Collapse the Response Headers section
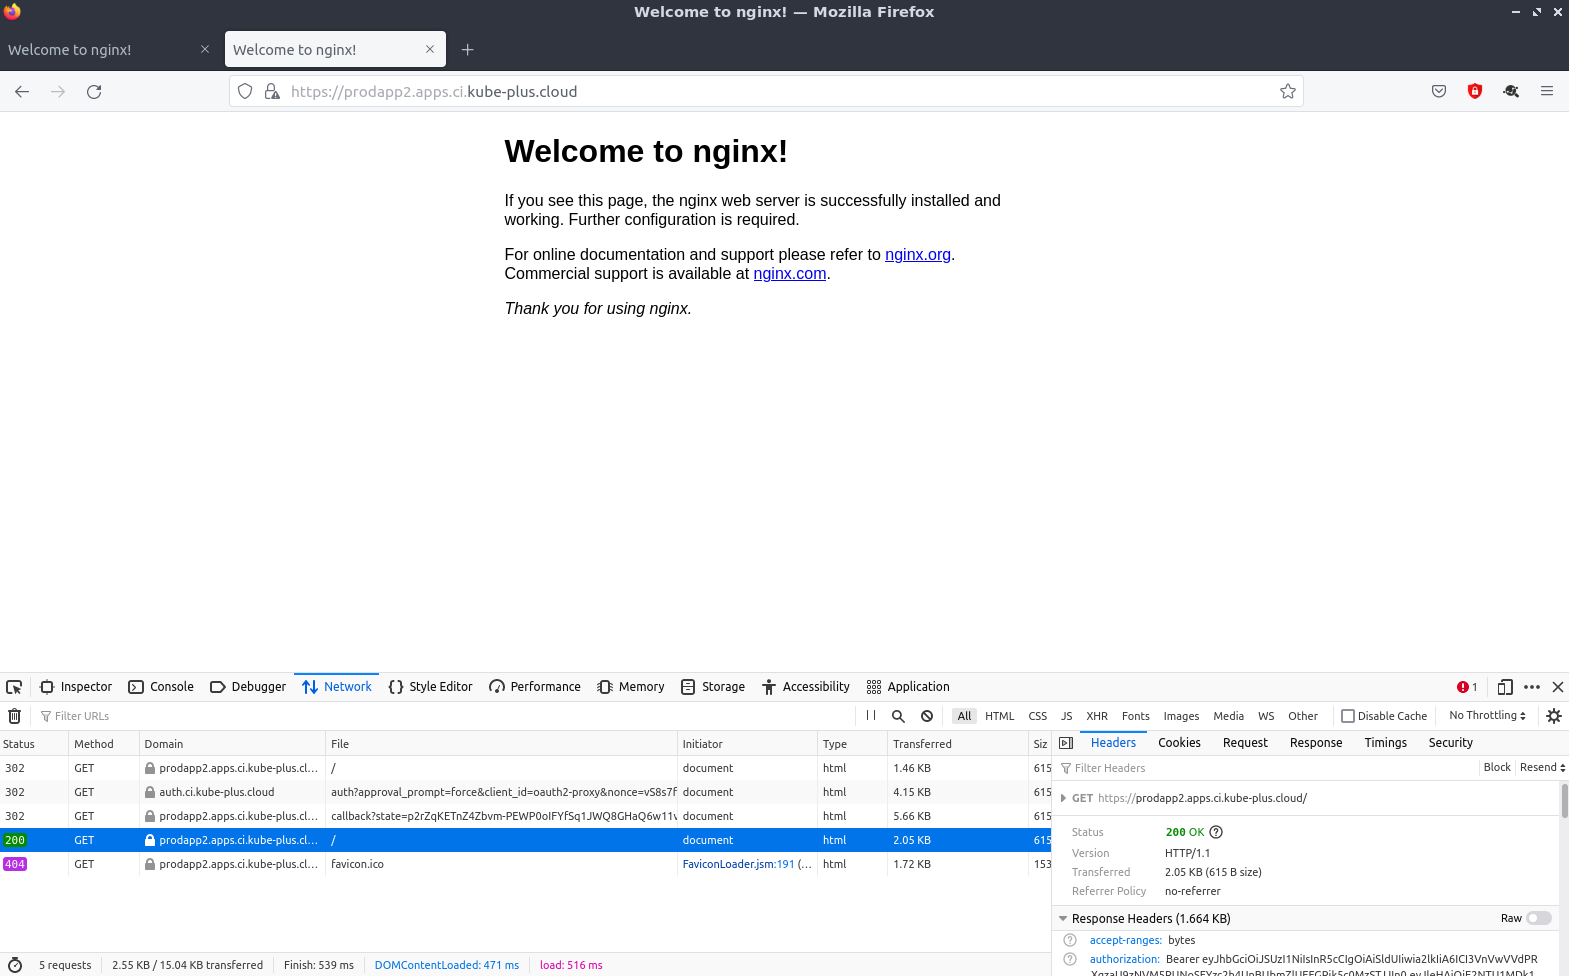Viewport: 1569px width, 976px height. (1063, 918)
